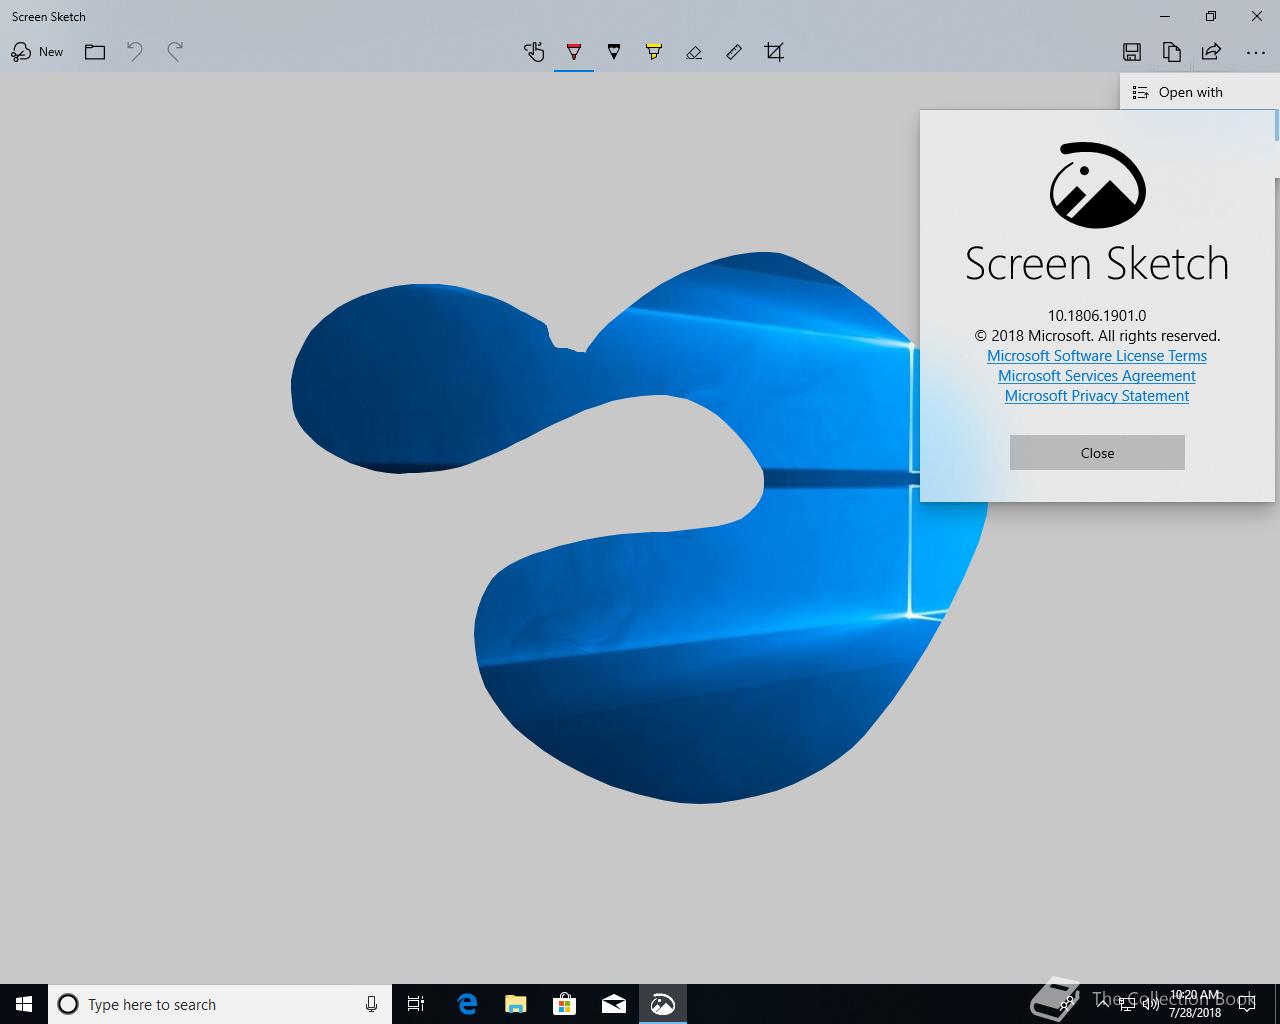Screen dimensions: 1280x1024
Task: Select the black Pencil tool
Action: coord(614,52)
